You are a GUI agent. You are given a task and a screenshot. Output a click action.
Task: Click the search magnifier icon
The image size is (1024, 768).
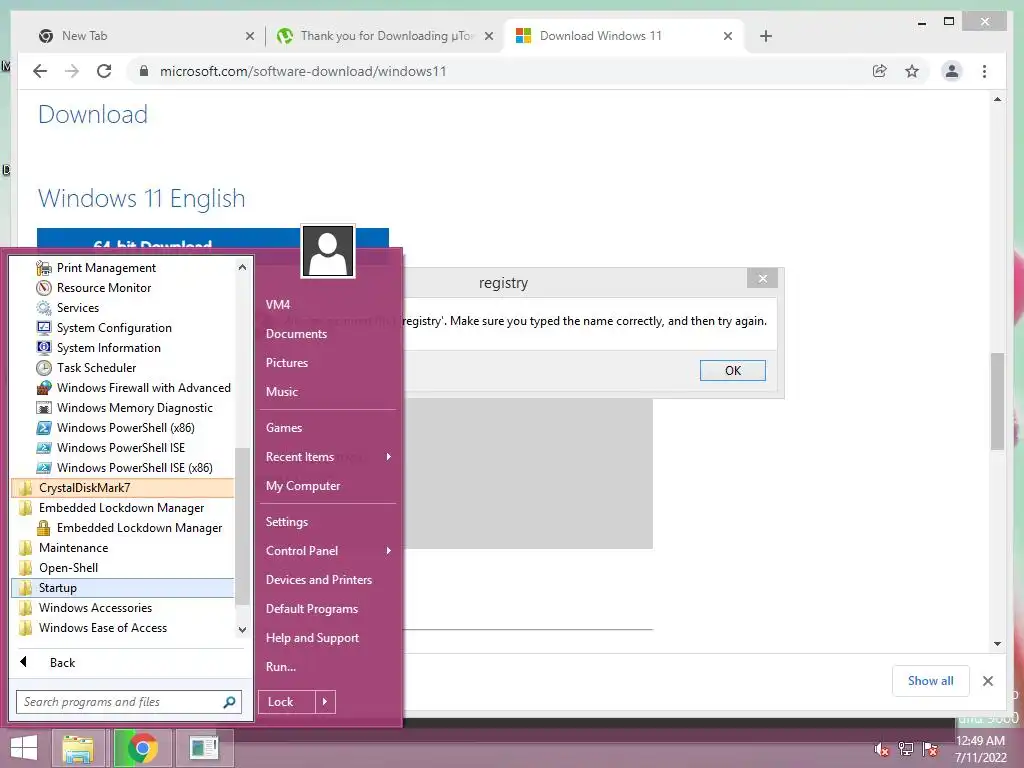click(x=229, y=702)
